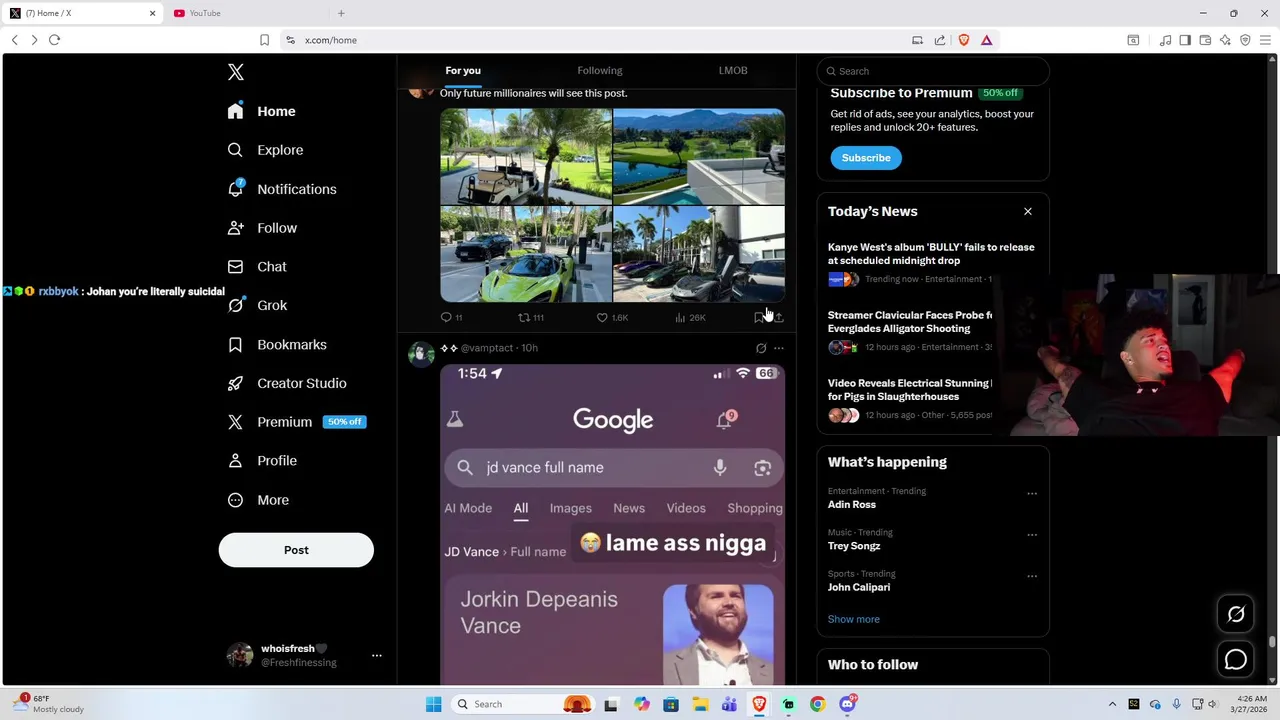Click the bookmark icon in the address bar
The image size is (1280, 720).
point(264,40)
